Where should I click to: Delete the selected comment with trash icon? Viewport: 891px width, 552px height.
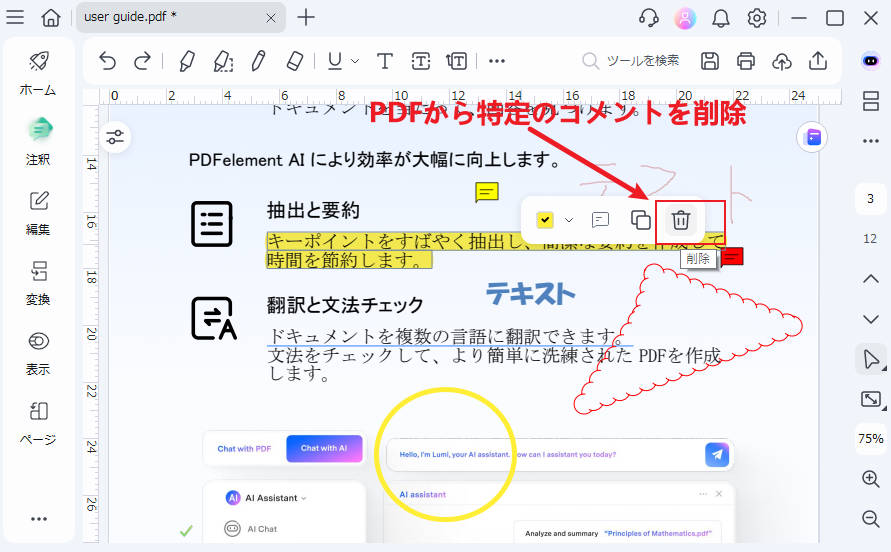point(681,219)
